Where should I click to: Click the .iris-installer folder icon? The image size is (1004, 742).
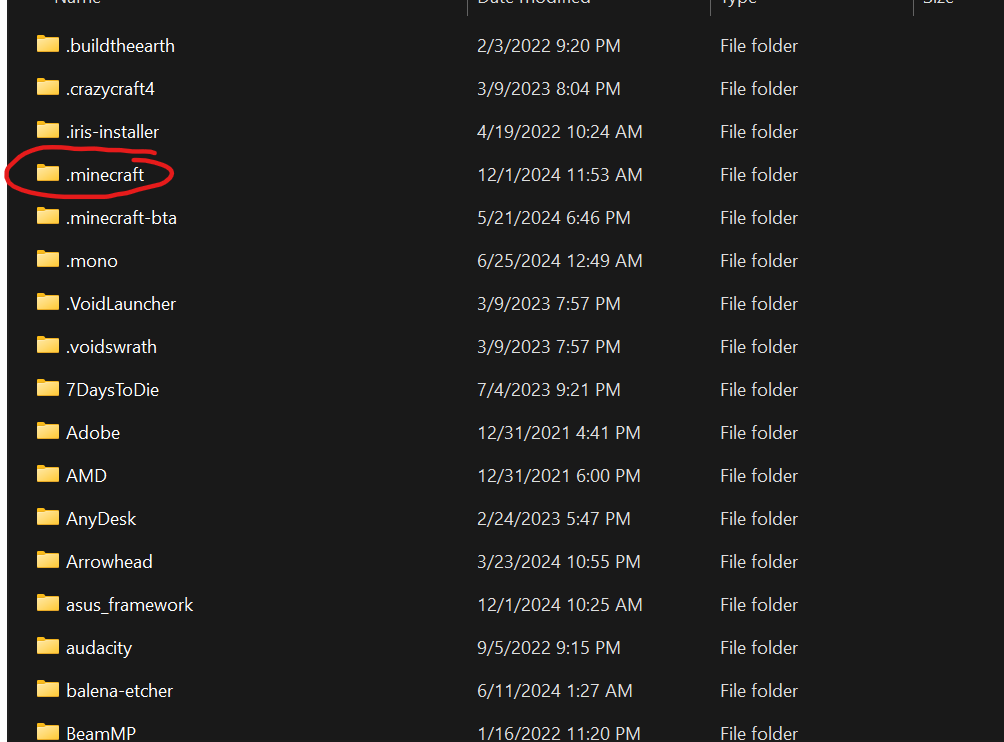coord(48,130)
